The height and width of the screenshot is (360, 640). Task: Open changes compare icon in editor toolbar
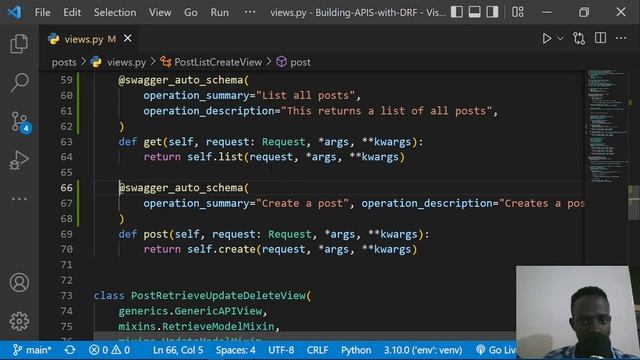579,38
